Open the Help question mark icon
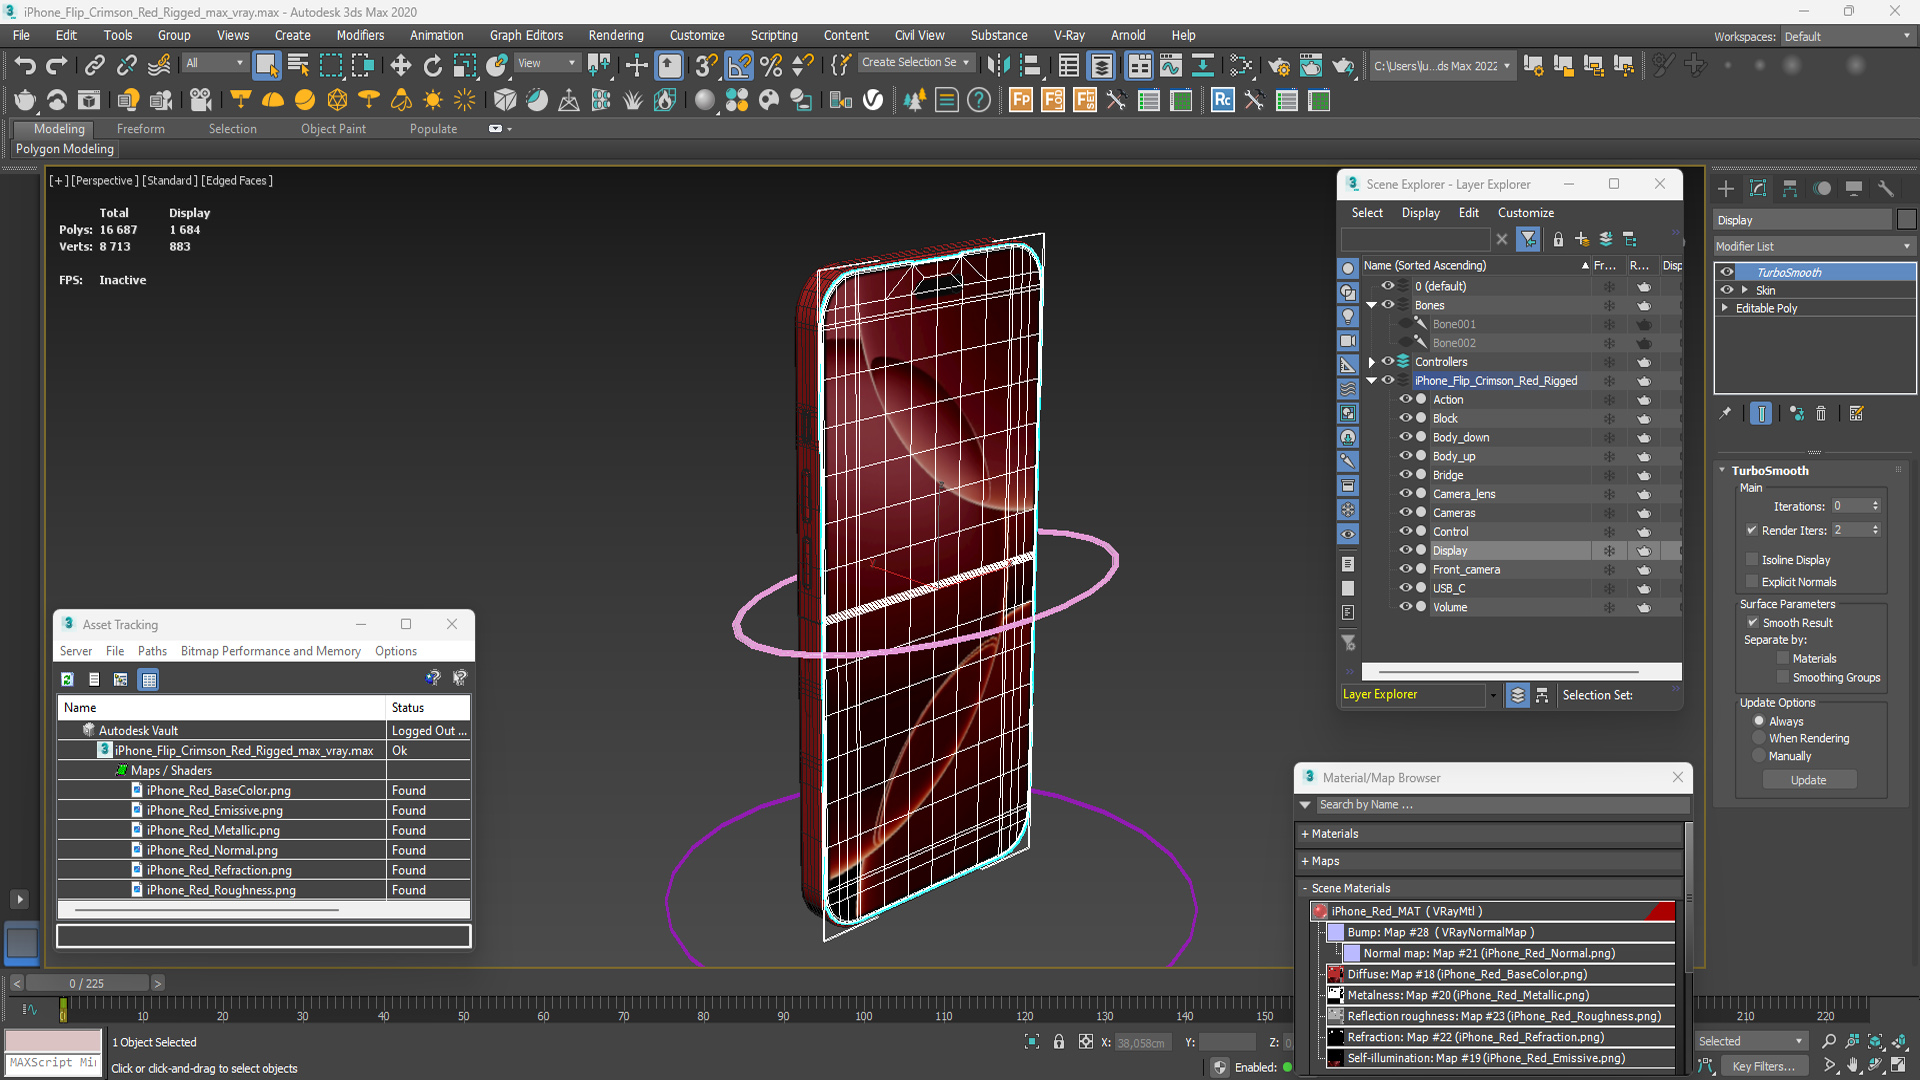Image resolution: width=1920 pixels, height=1080 pixels. tap(979, 100)
